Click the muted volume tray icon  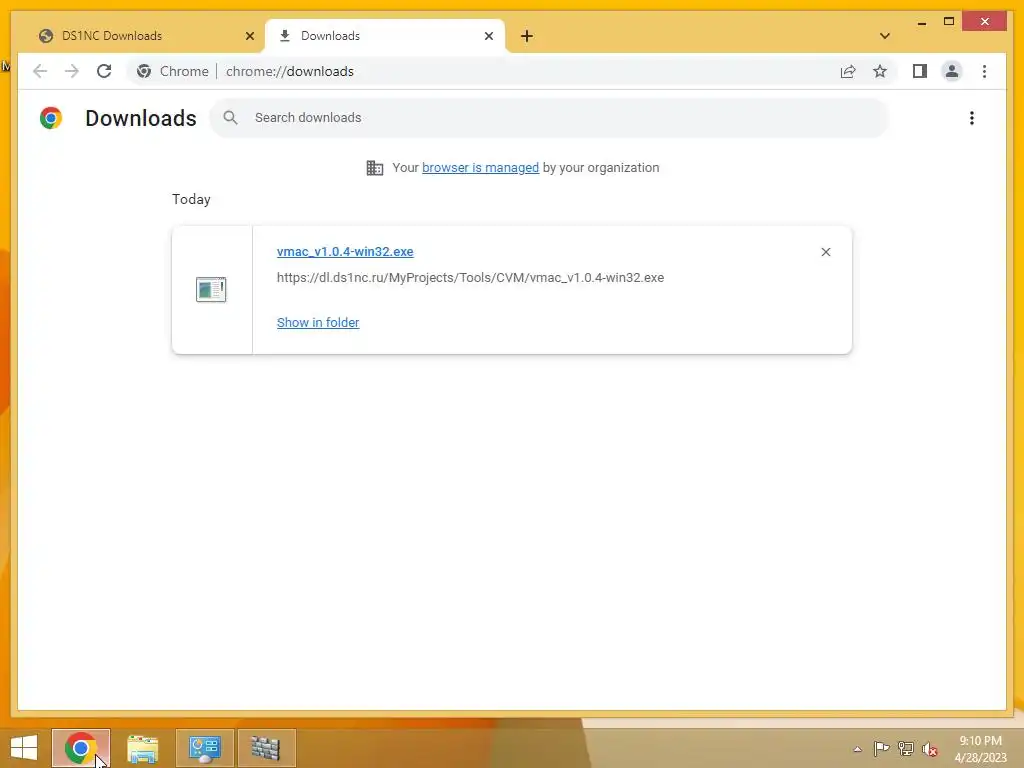(x=929, y=749)
